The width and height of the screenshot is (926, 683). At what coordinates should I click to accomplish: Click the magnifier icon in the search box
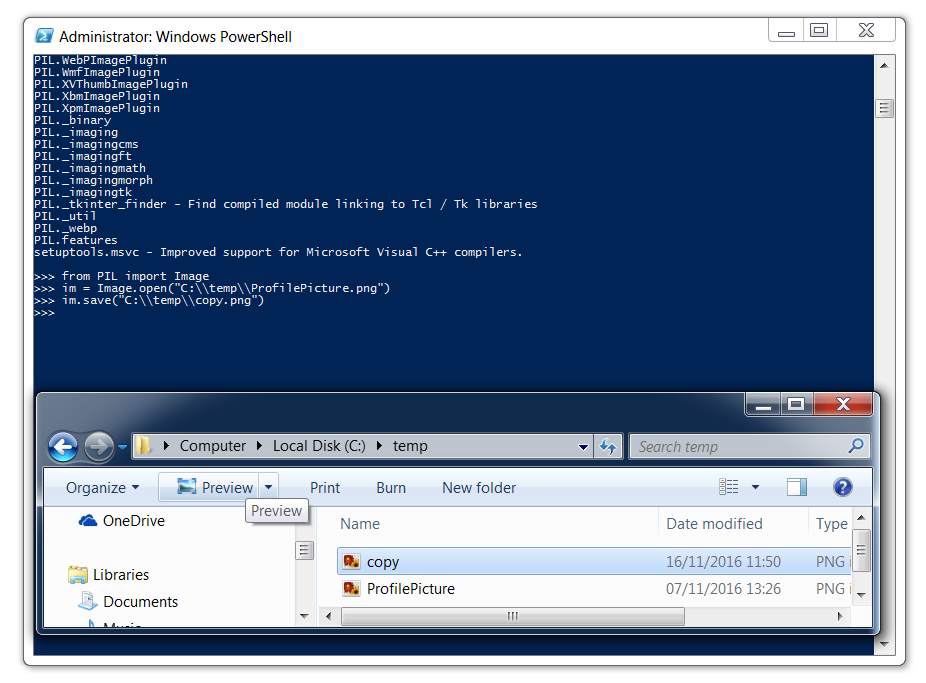pyautogui.click(x=856, y=446)
